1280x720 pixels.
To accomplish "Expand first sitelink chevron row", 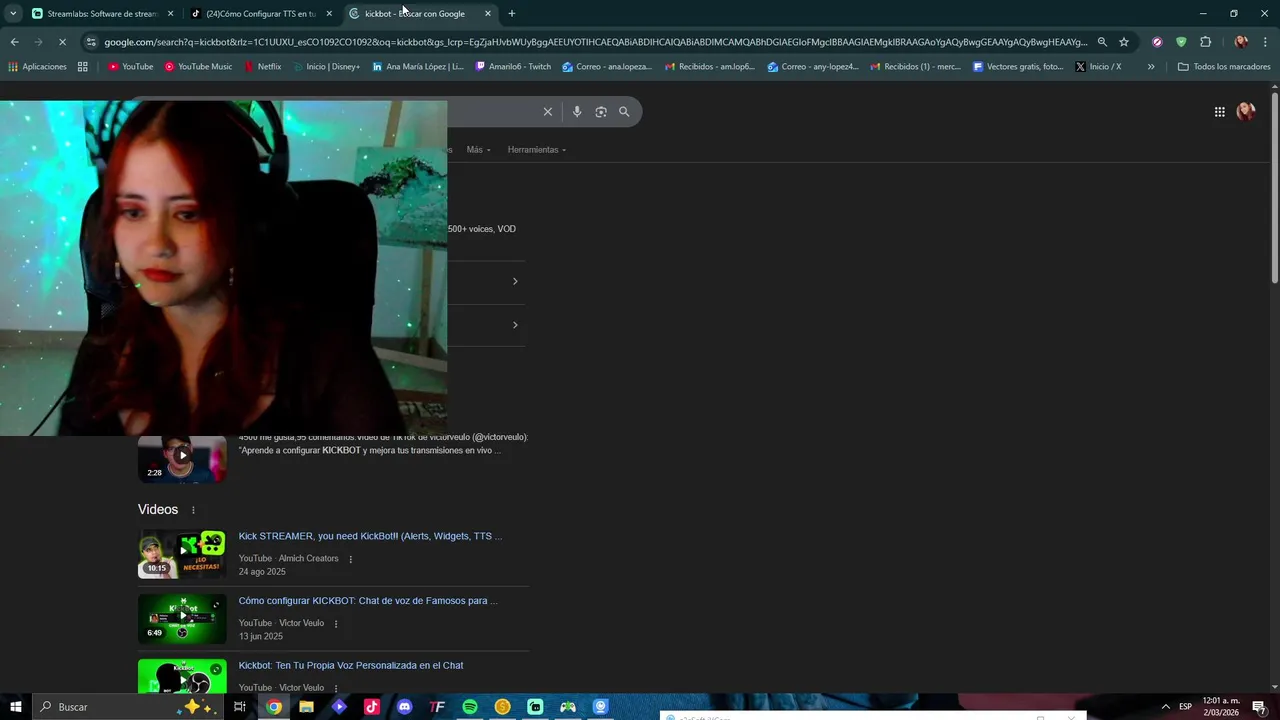I will [515, 281].
